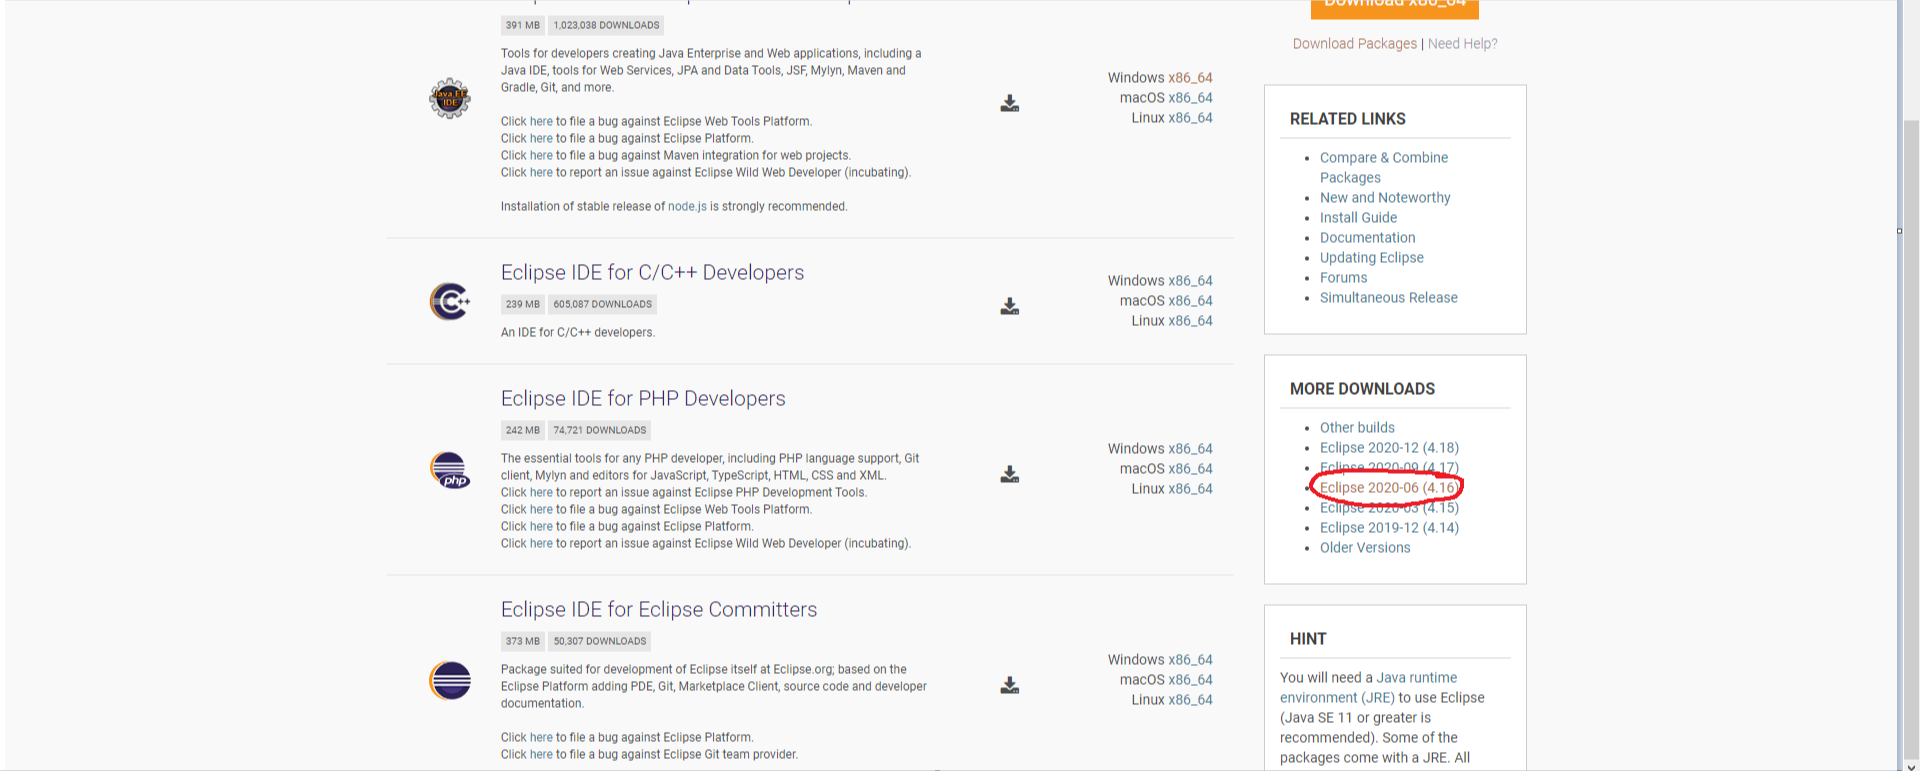The width and height of the screenshot is (1920, 771).
Task: Go to the Documentation link
Action: coord(1367,238)
